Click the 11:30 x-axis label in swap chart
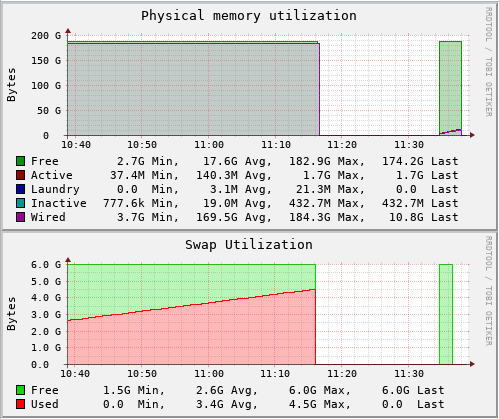This screenshot has height=419, width=499. tap(409, 374)
